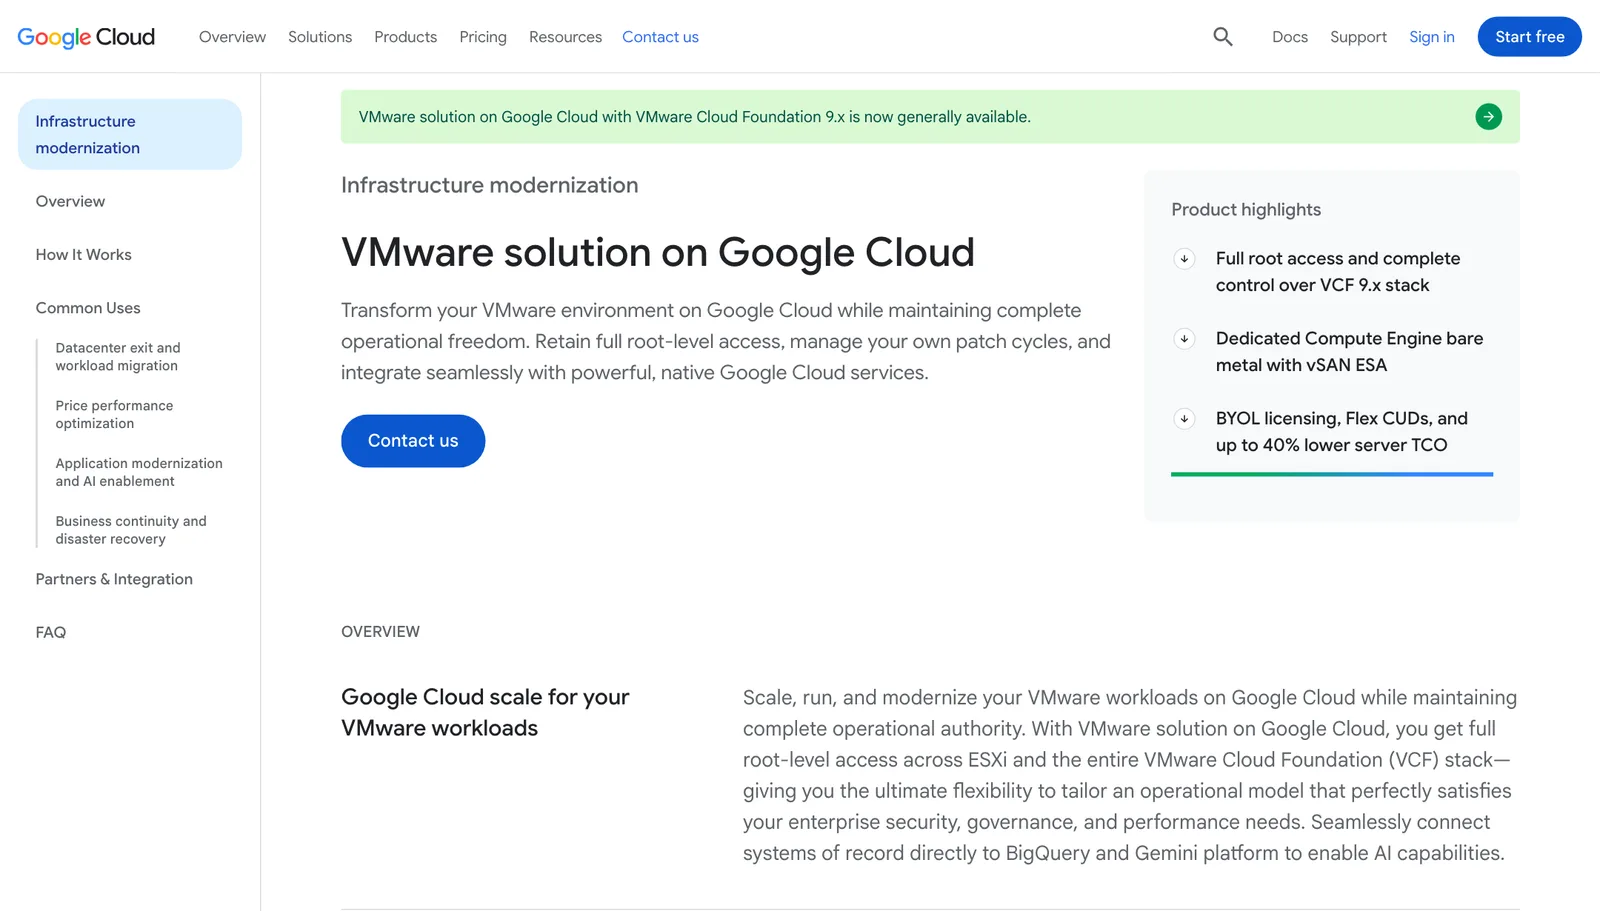
Task: Go to Docs link
Action: pyautogui.click(x=1290, y=37)
